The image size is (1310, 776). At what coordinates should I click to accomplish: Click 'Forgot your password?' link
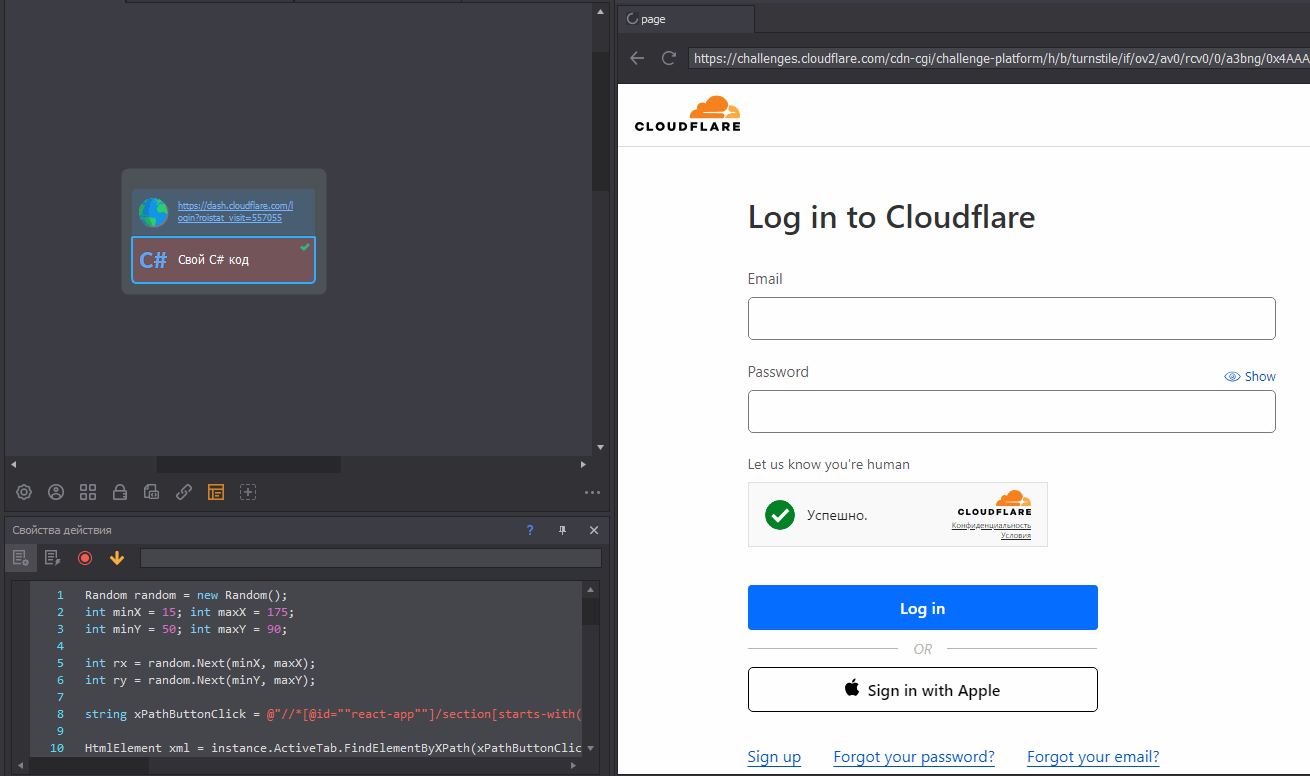point(914,757)
